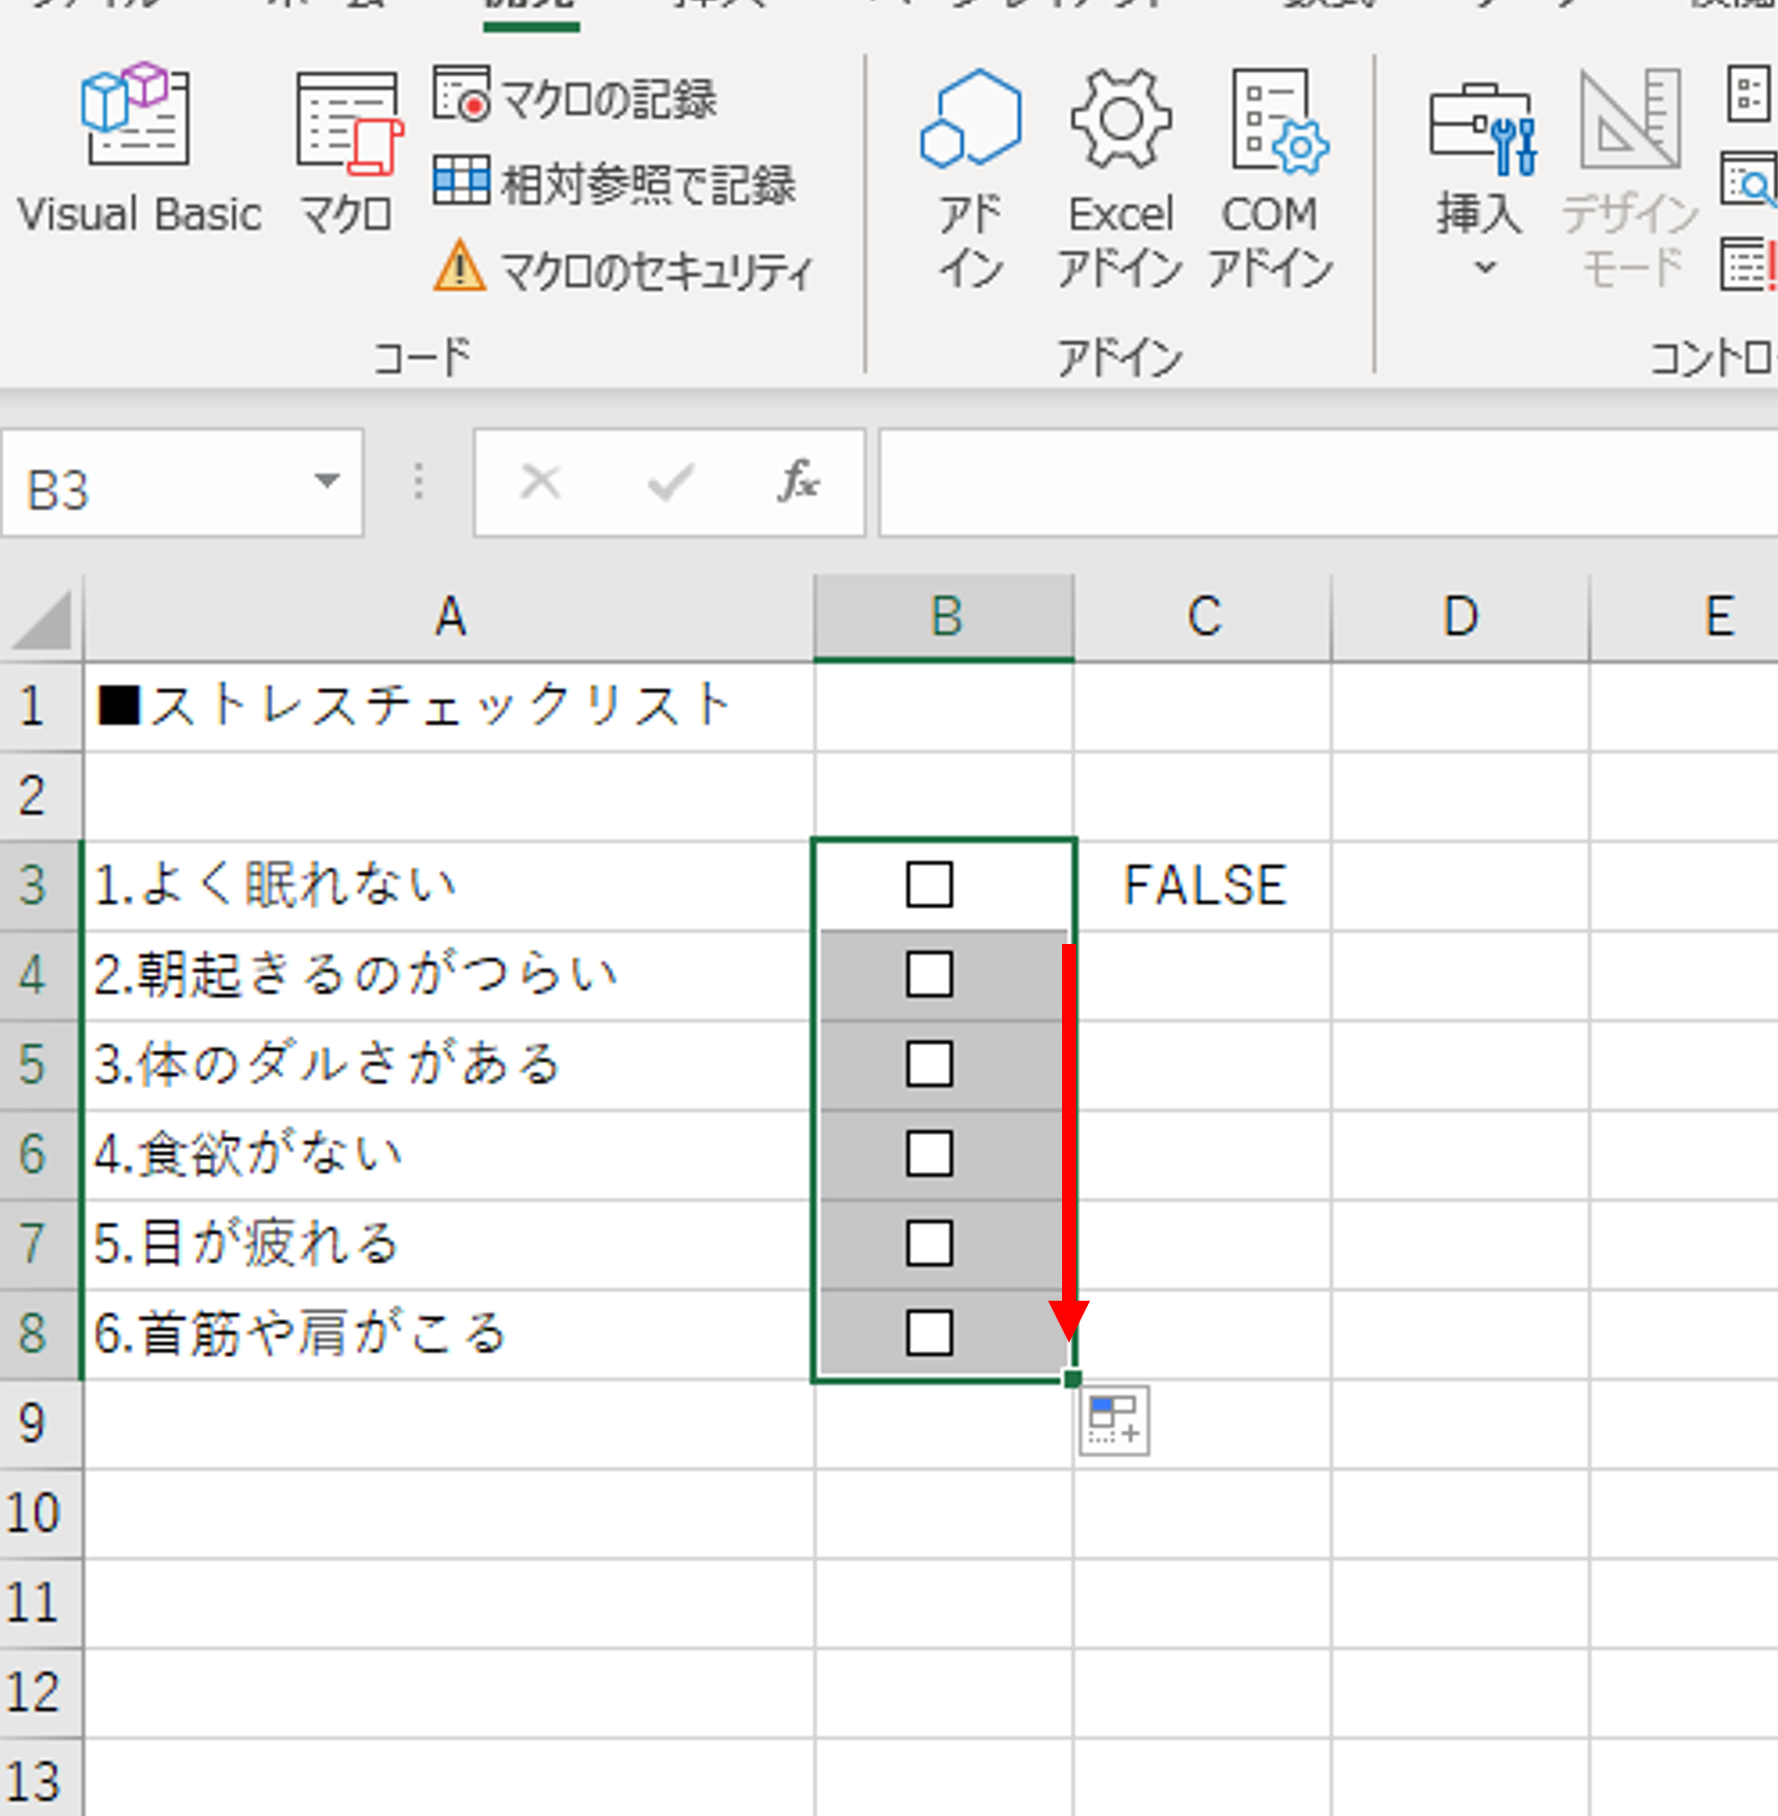Click the マクロ (Macros) icon
1778x1816 pixels.
coord(347,150)
